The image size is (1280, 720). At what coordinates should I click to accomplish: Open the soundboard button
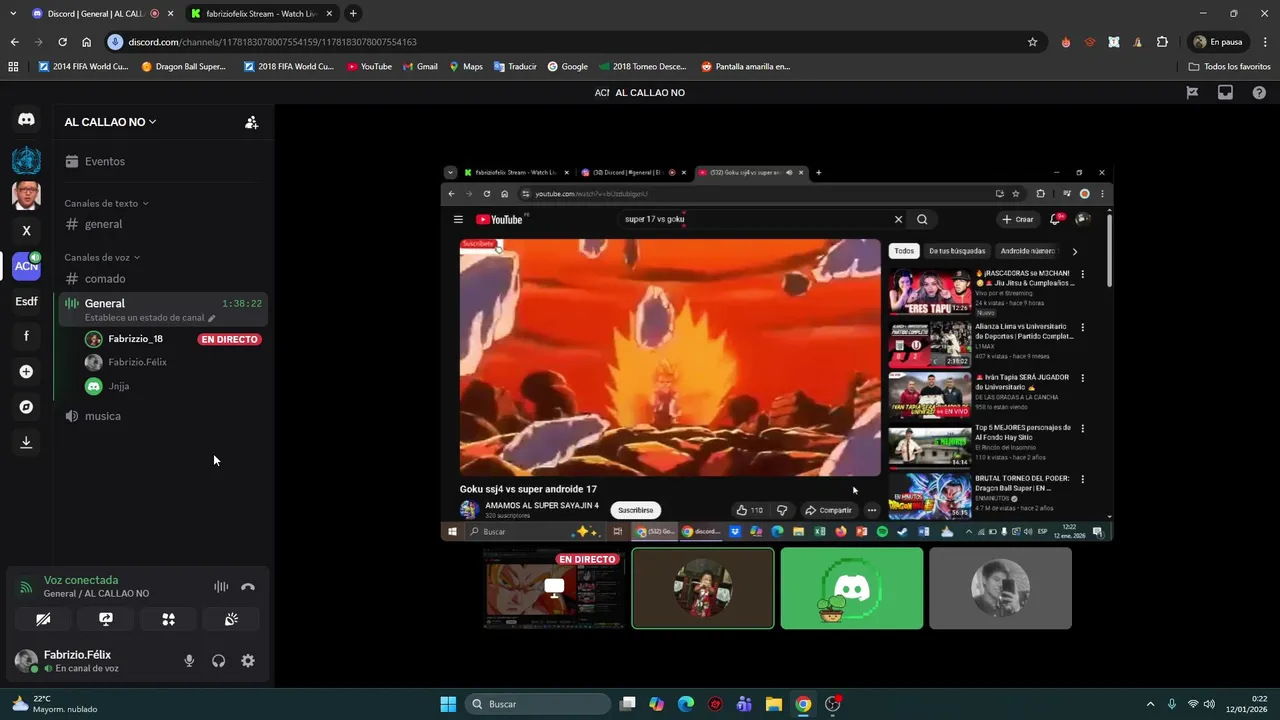[231, 619]
